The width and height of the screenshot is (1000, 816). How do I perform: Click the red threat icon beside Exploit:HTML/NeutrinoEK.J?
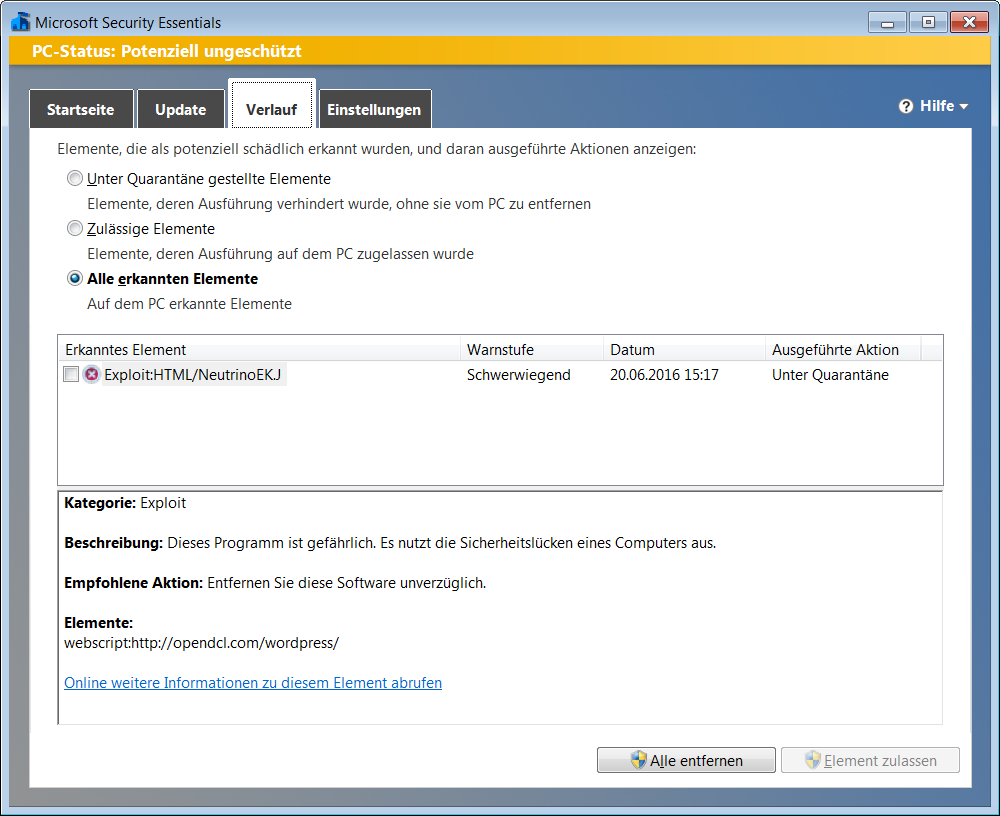pyautogui.click(x=92, y=375)
